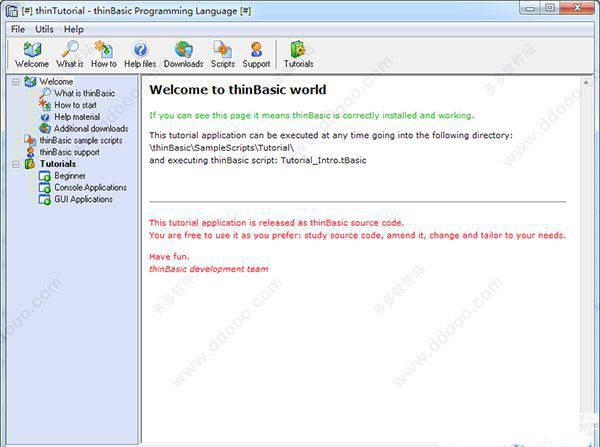Open the Tutorials toolbar icon
The image size is (600, 447).
point(298,49)
